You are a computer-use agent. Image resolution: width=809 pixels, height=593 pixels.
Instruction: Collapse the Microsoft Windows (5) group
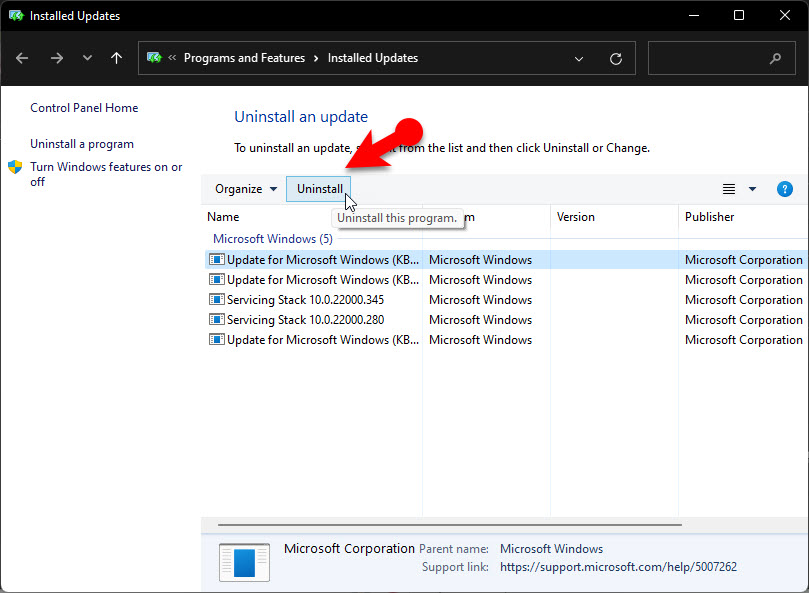[x=272, y=239]
